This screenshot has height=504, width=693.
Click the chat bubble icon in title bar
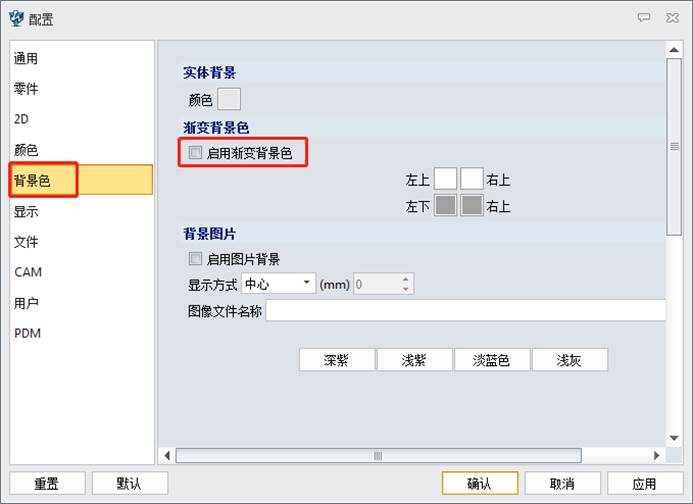click(x=644, y=17)
